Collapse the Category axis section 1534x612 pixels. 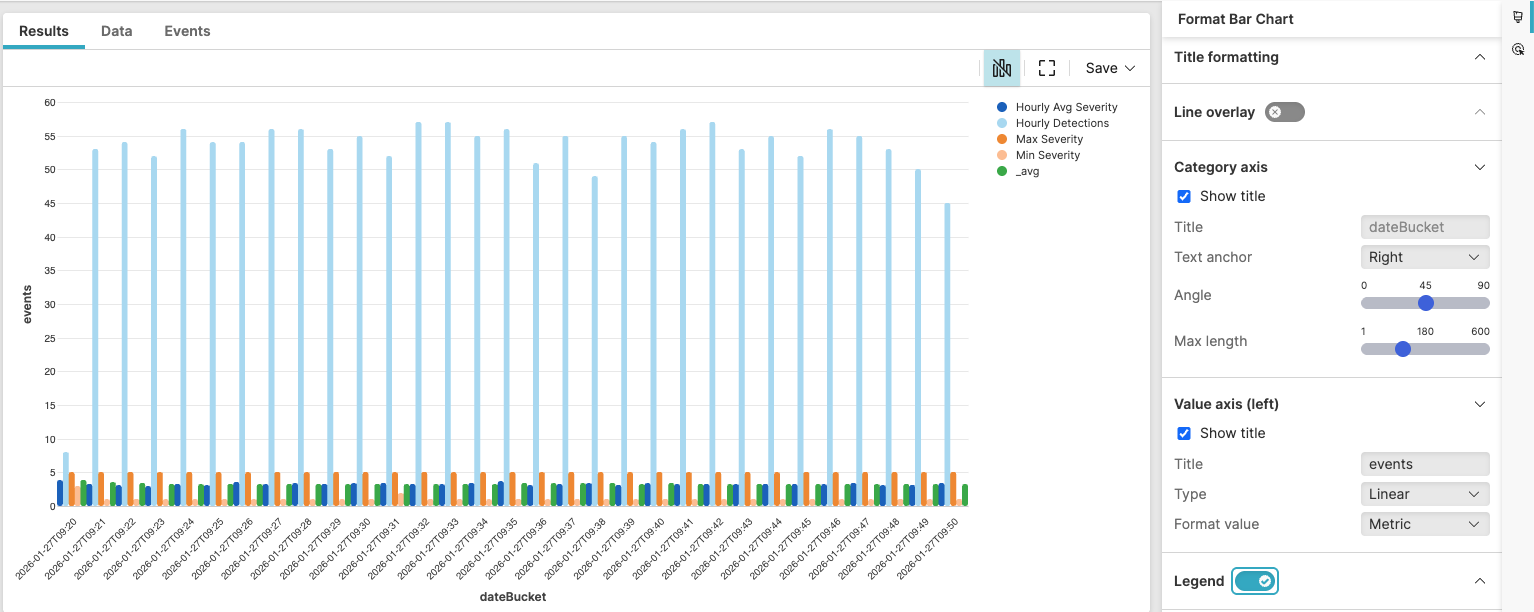1480,167
